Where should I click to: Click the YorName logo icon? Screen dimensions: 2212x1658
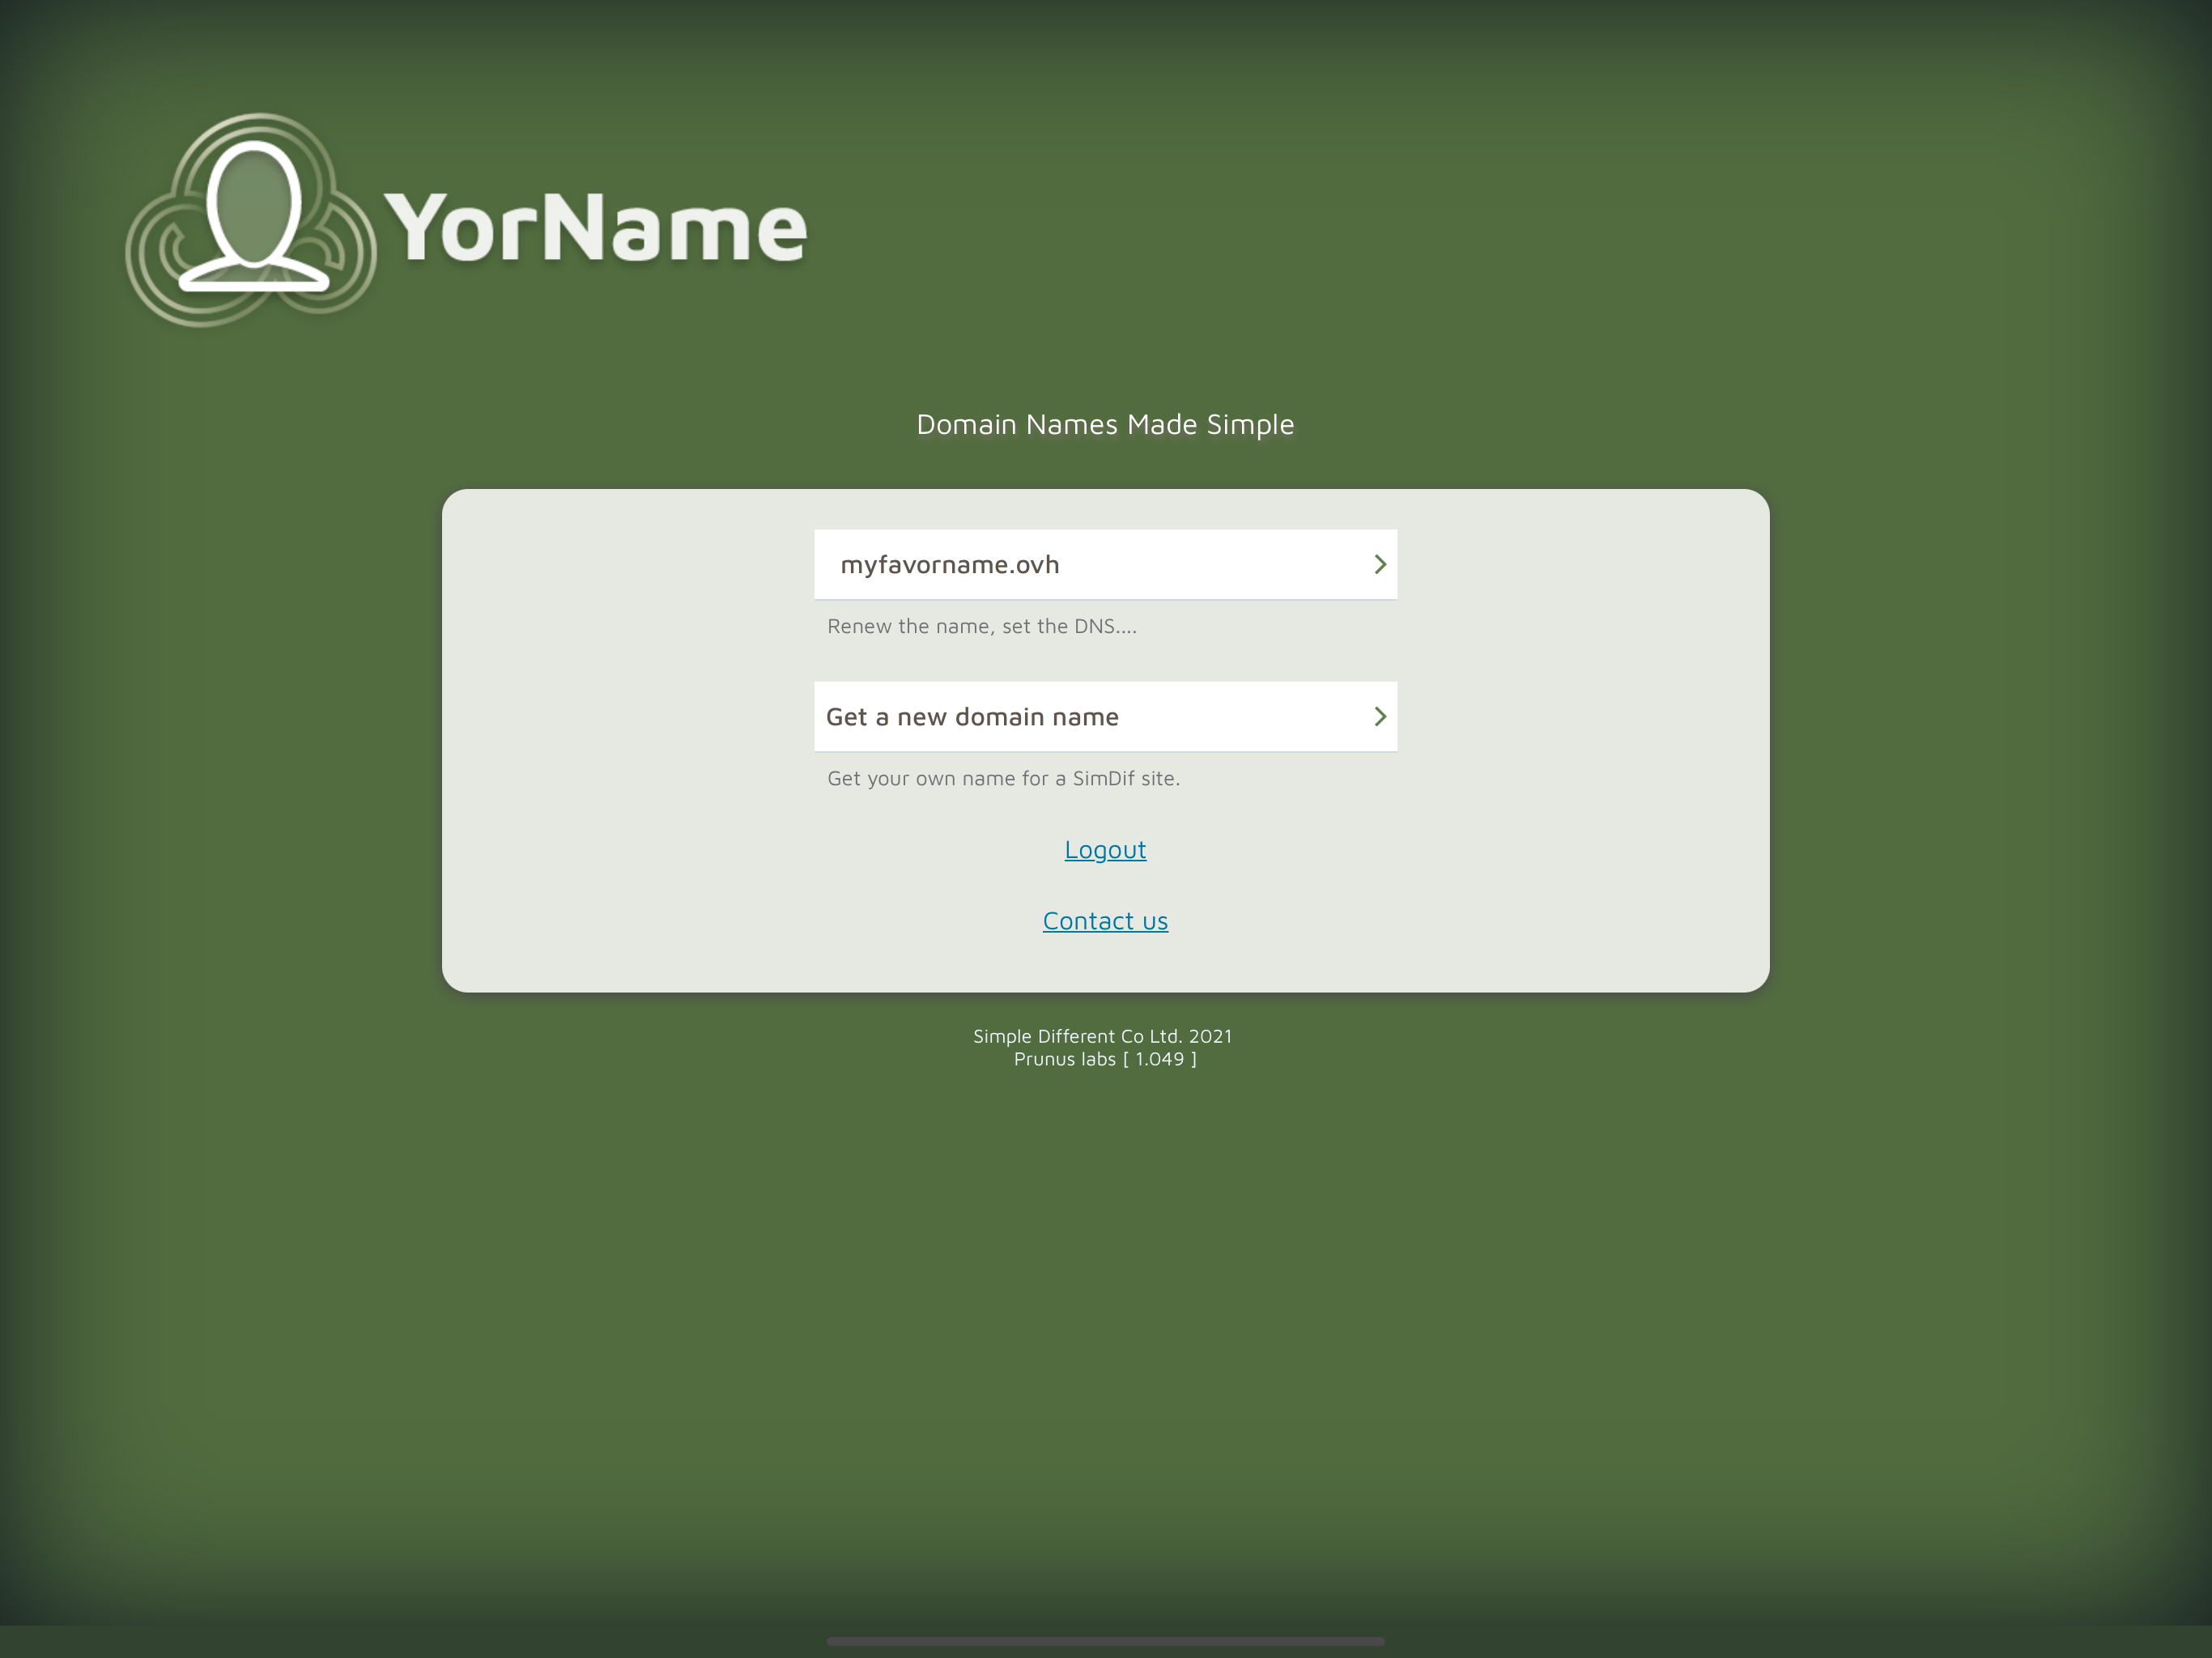(x=251, y=220)
